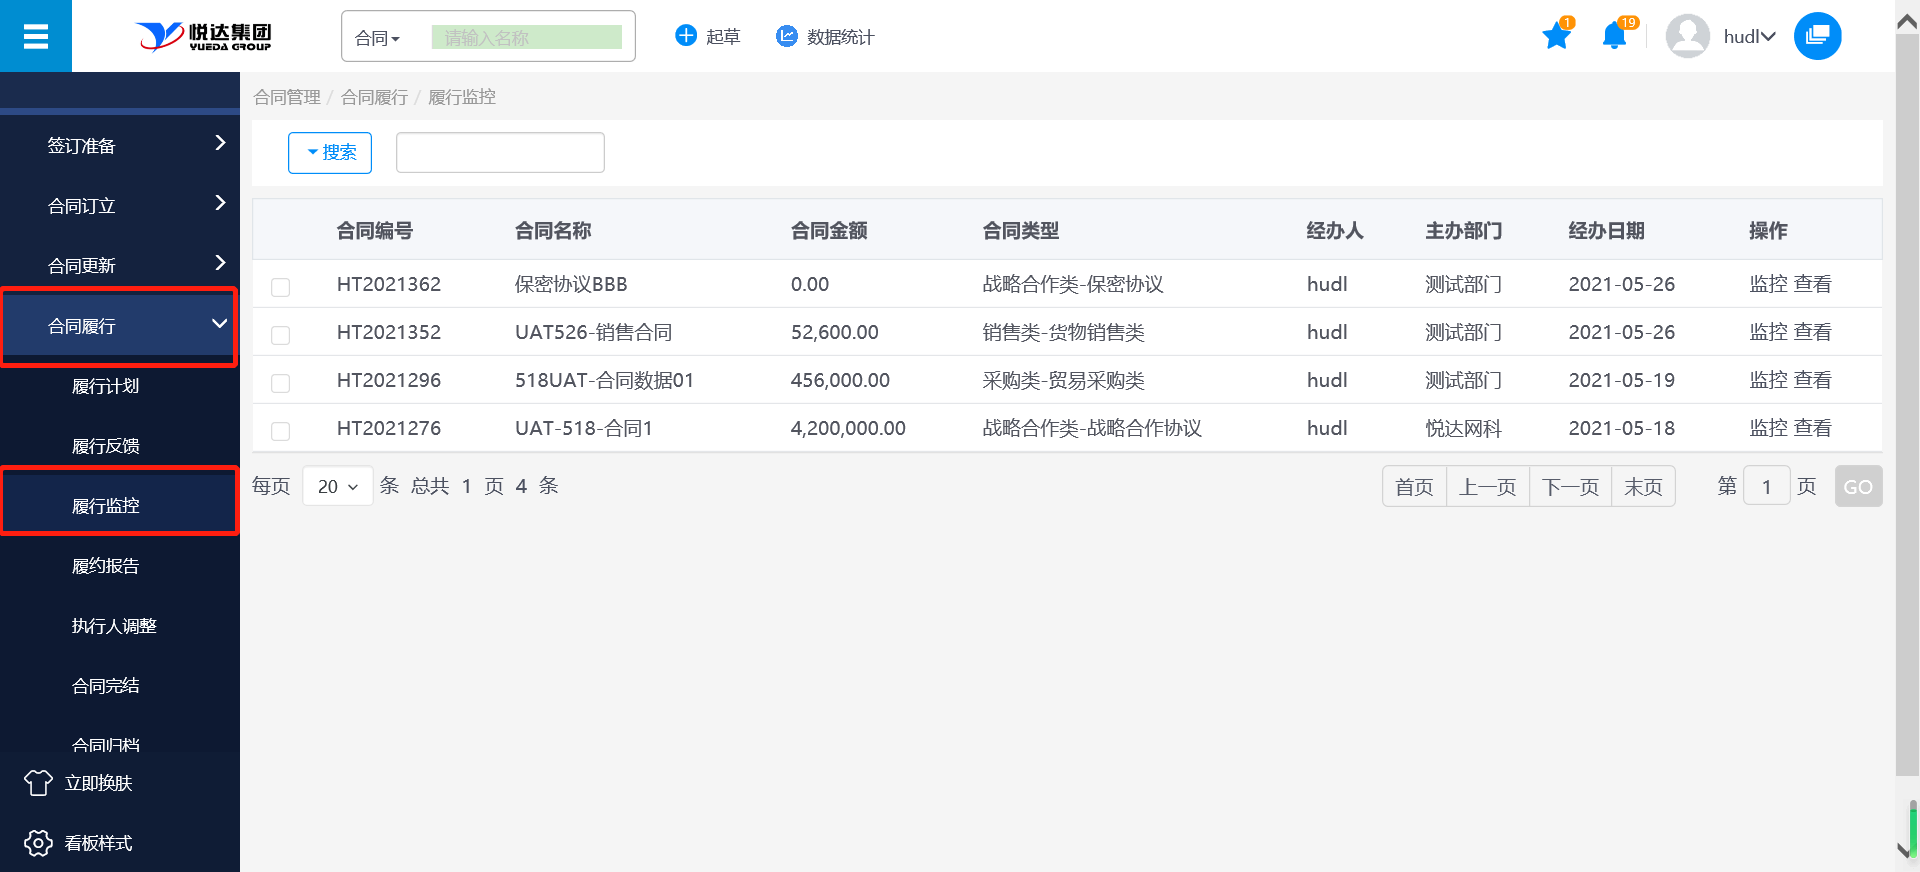The image size is (1920, 872).
Task: Click the 立即换肤 shirt icon
Action: pos(38,783)
